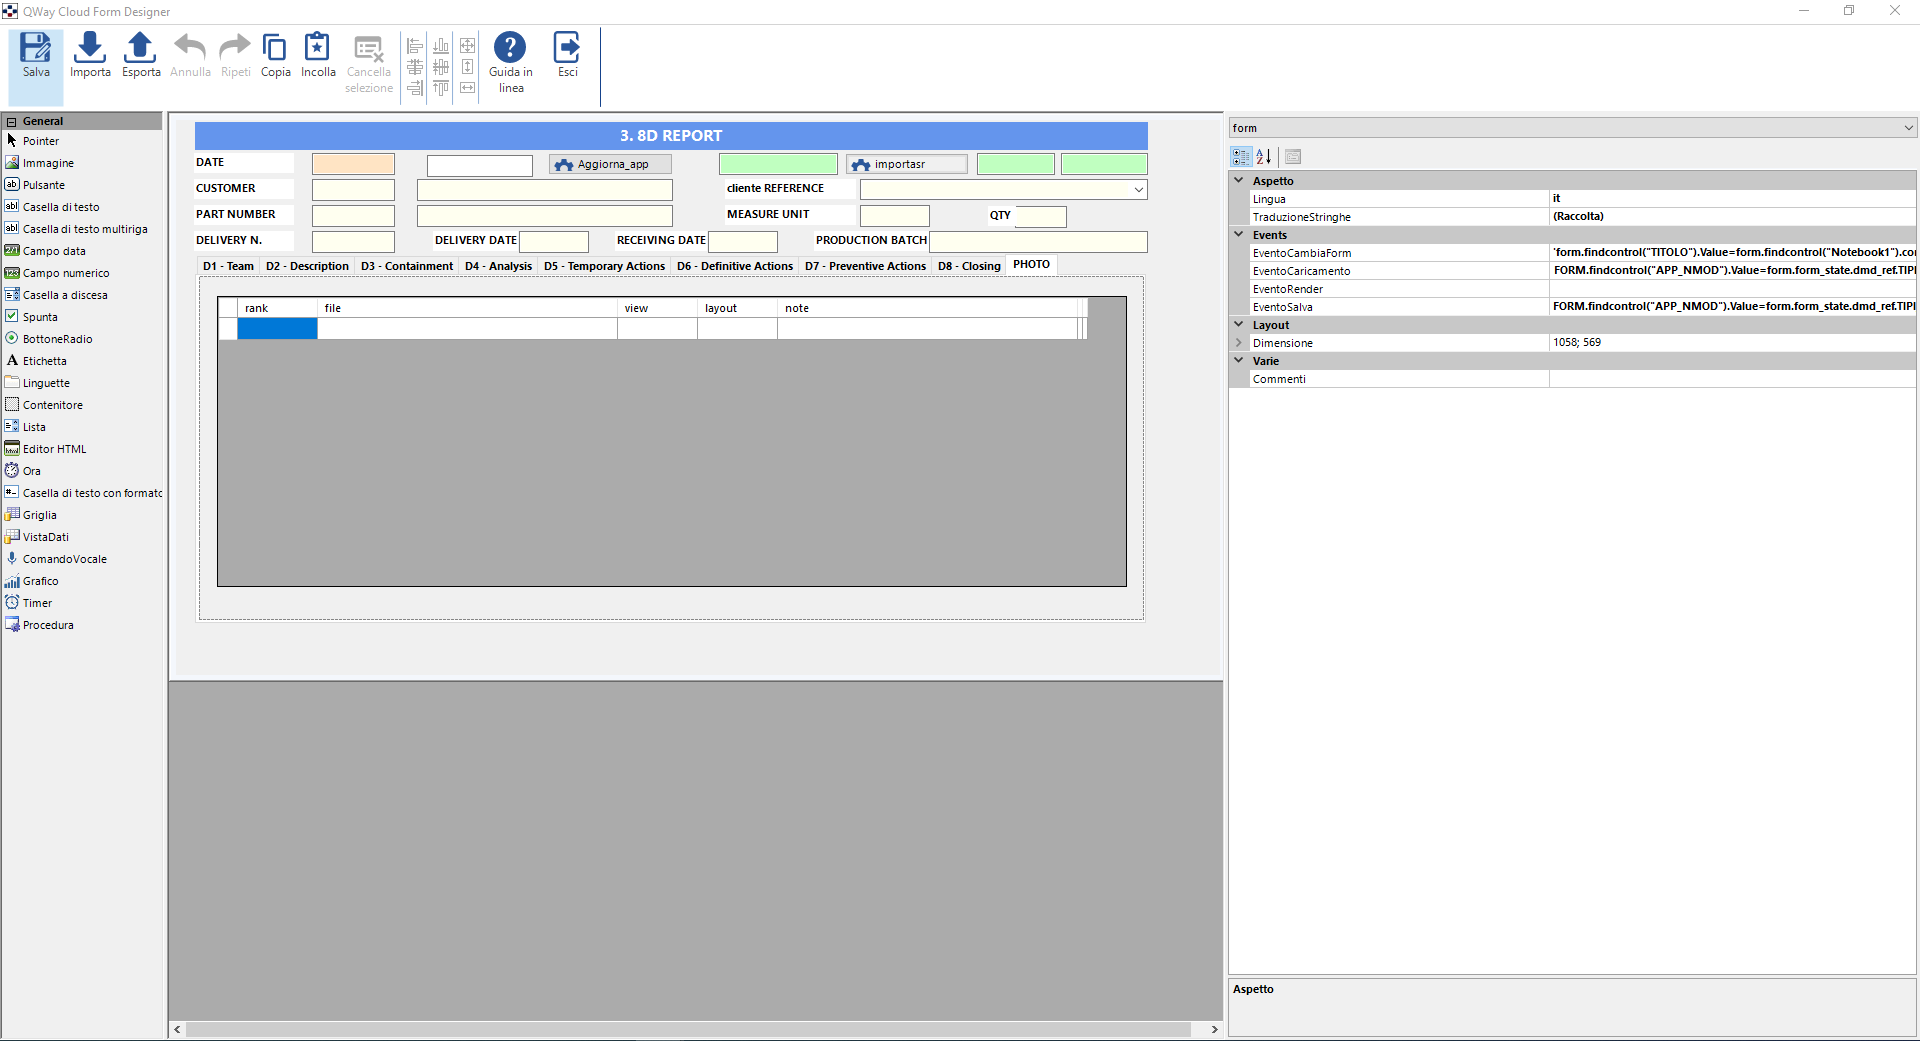This screenshot has height=1041, width=1920.
Task: Open the cliente REFERENCE dropdown
Action: coord(1138,188)
